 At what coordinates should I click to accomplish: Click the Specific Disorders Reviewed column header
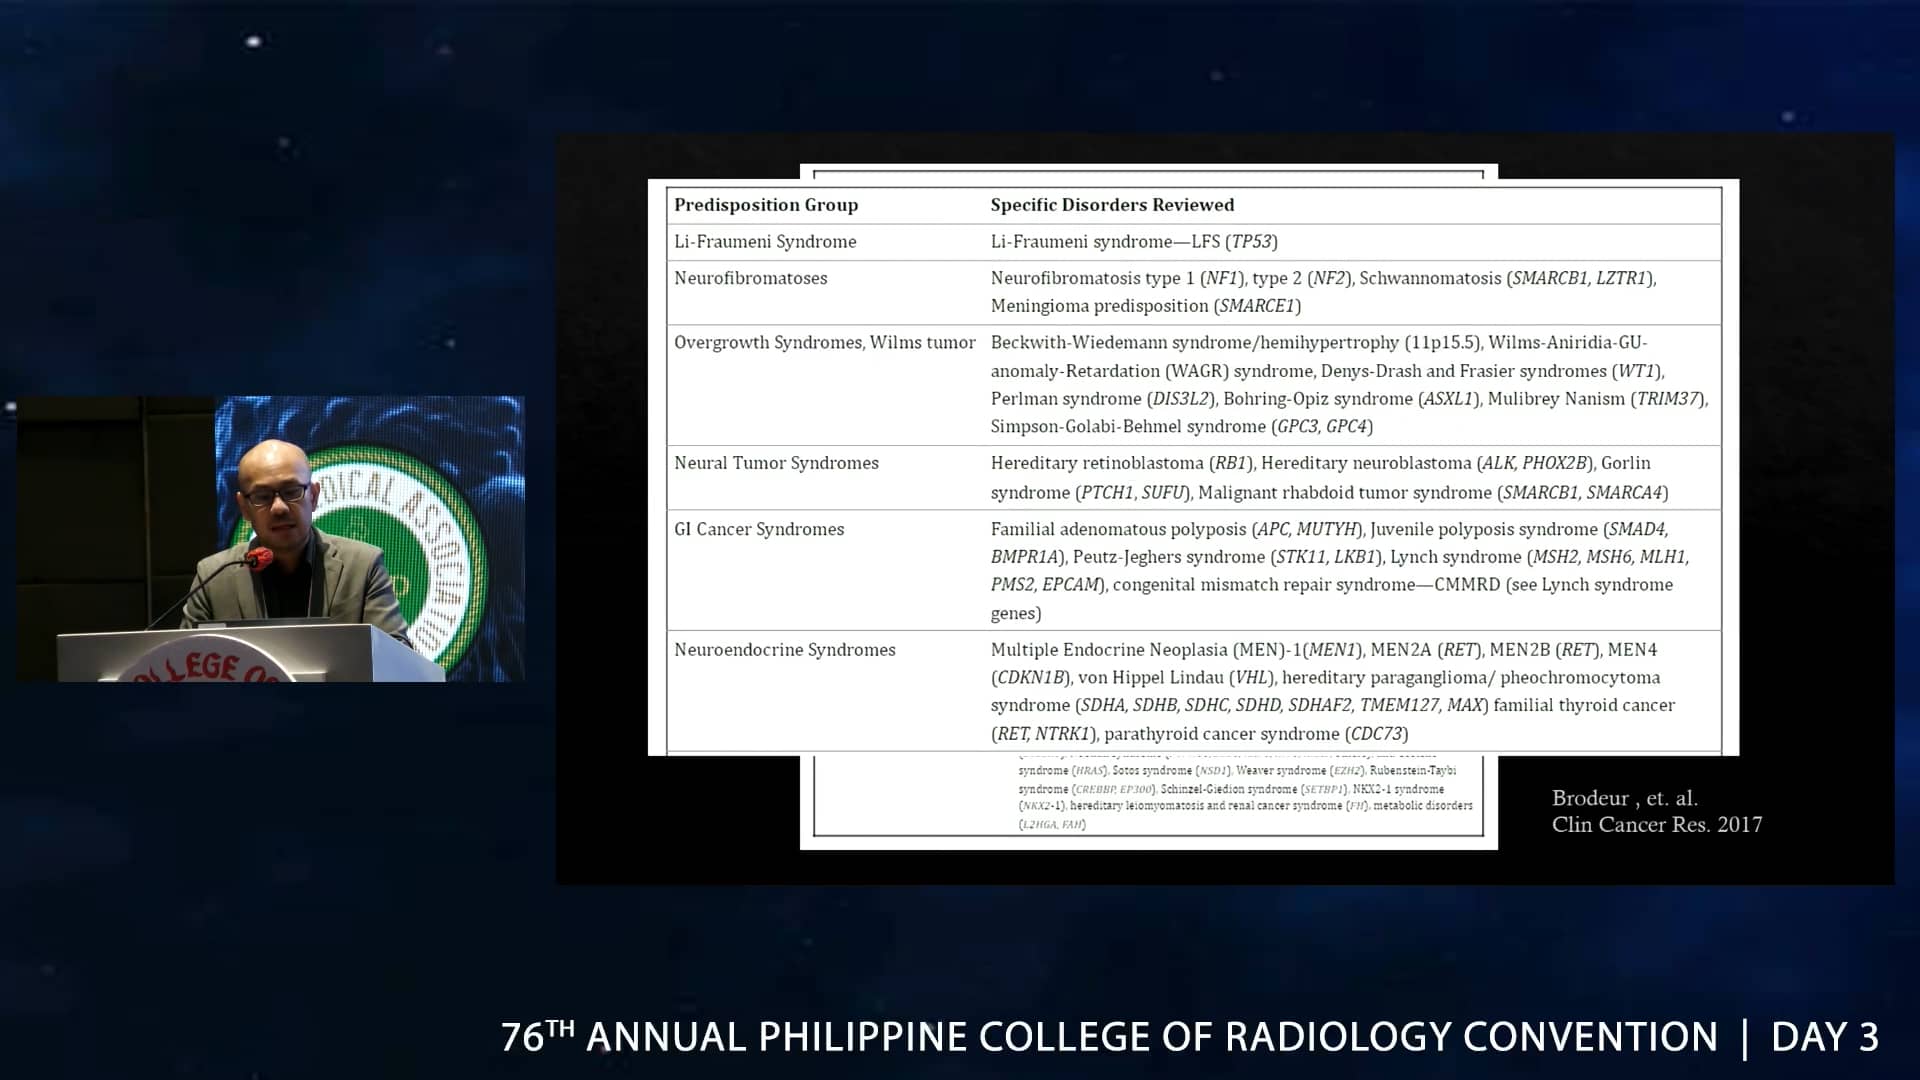tap(1112, 204)
